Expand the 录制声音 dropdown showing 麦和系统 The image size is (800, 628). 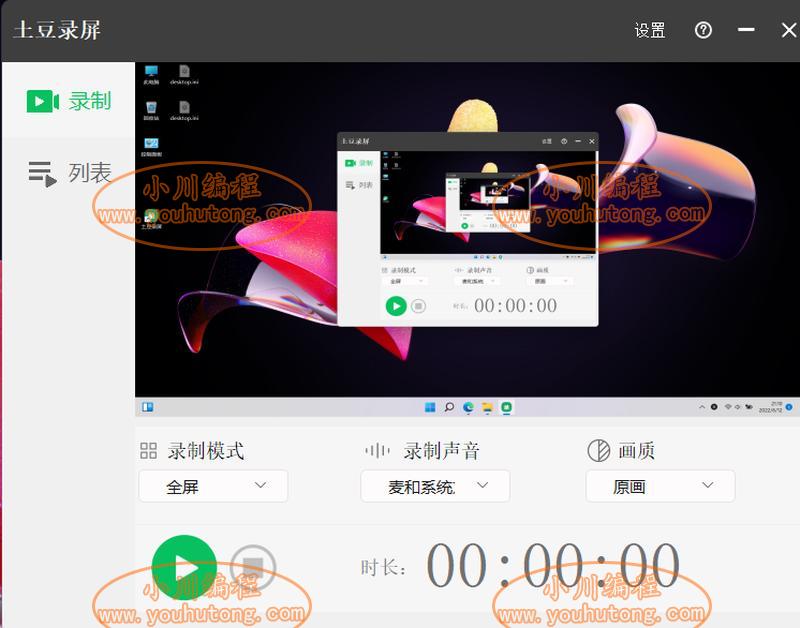[435, 486]
